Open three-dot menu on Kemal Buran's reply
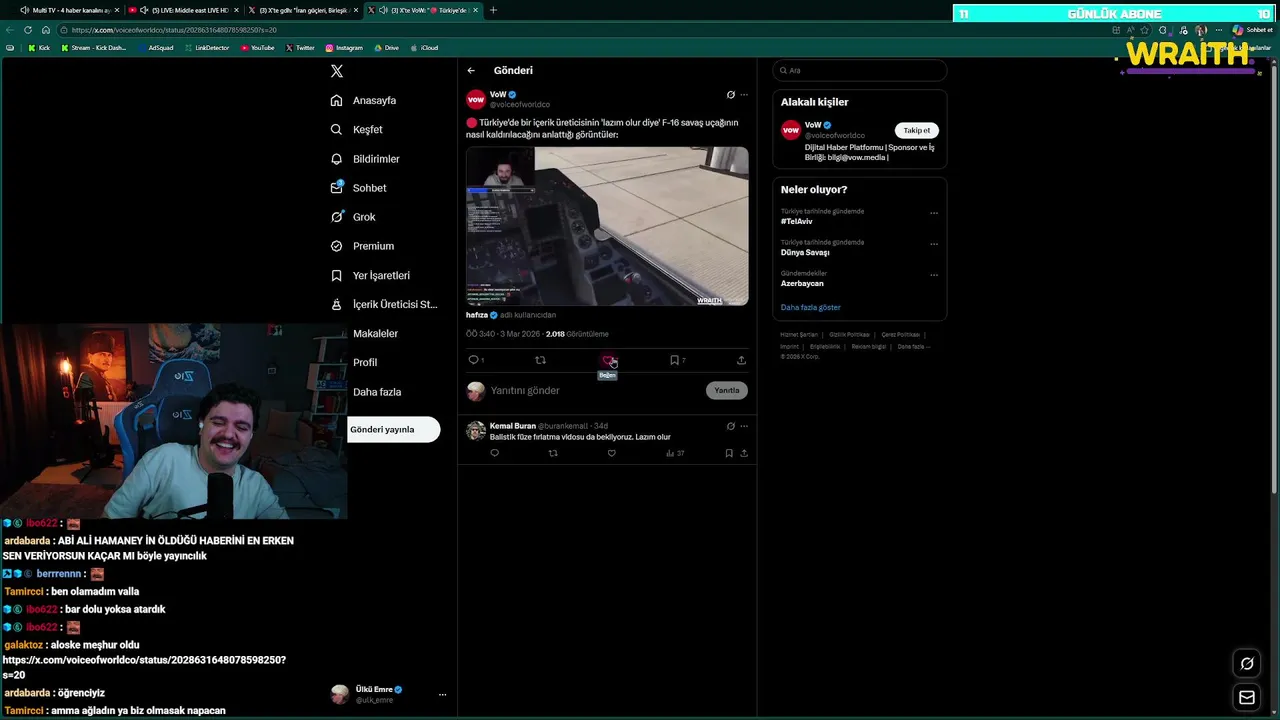The image size is (1280, 720). (x=744, y=426)
